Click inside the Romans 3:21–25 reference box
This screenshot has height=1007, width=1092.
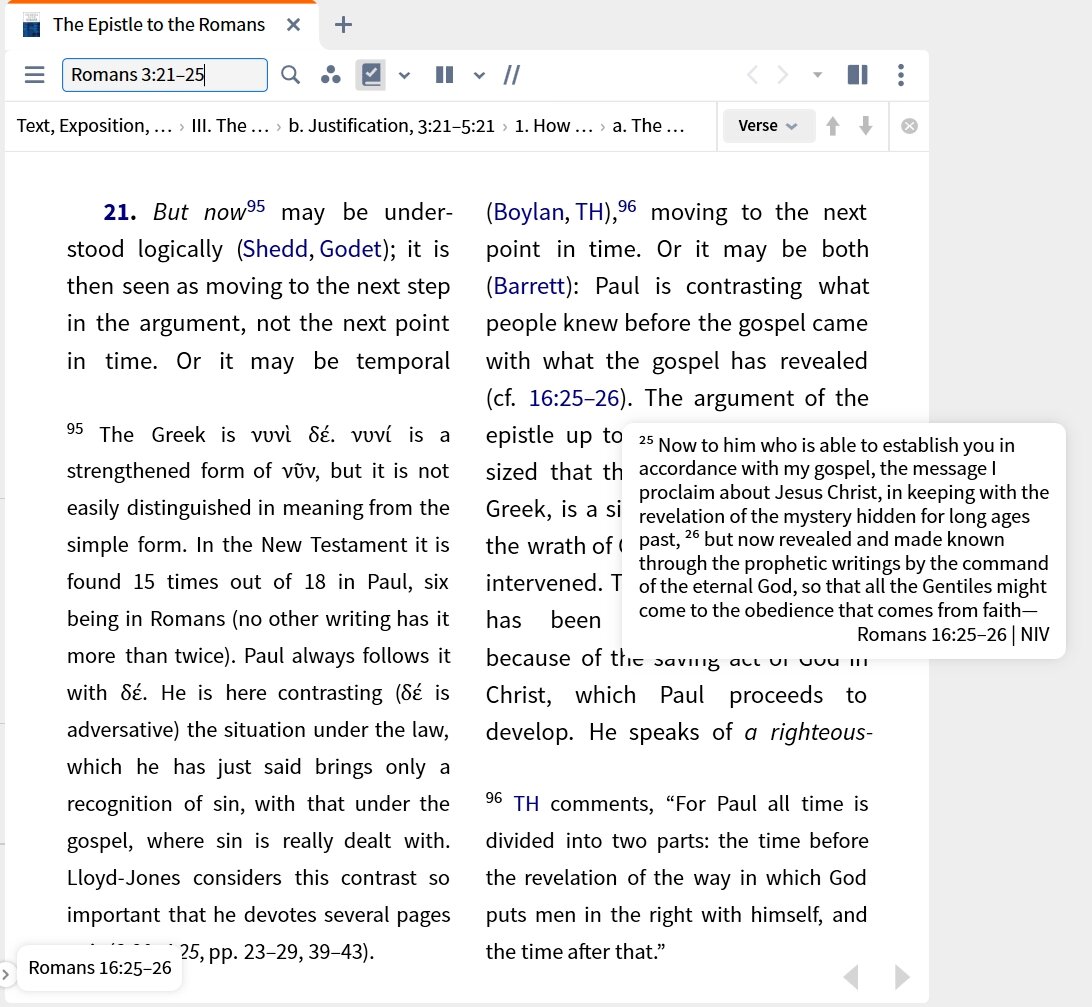click(x=164, y=75)
